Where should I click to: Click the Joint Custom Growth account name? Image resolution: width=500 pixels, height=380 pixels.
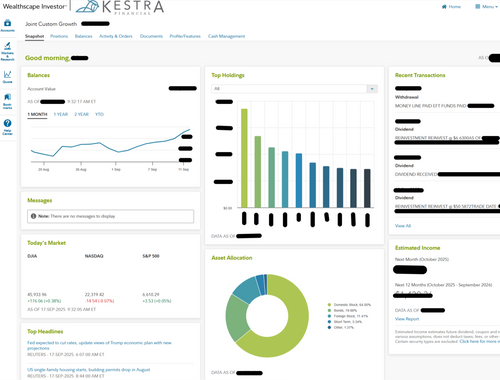pyautogui.click(x=51, y=24)
